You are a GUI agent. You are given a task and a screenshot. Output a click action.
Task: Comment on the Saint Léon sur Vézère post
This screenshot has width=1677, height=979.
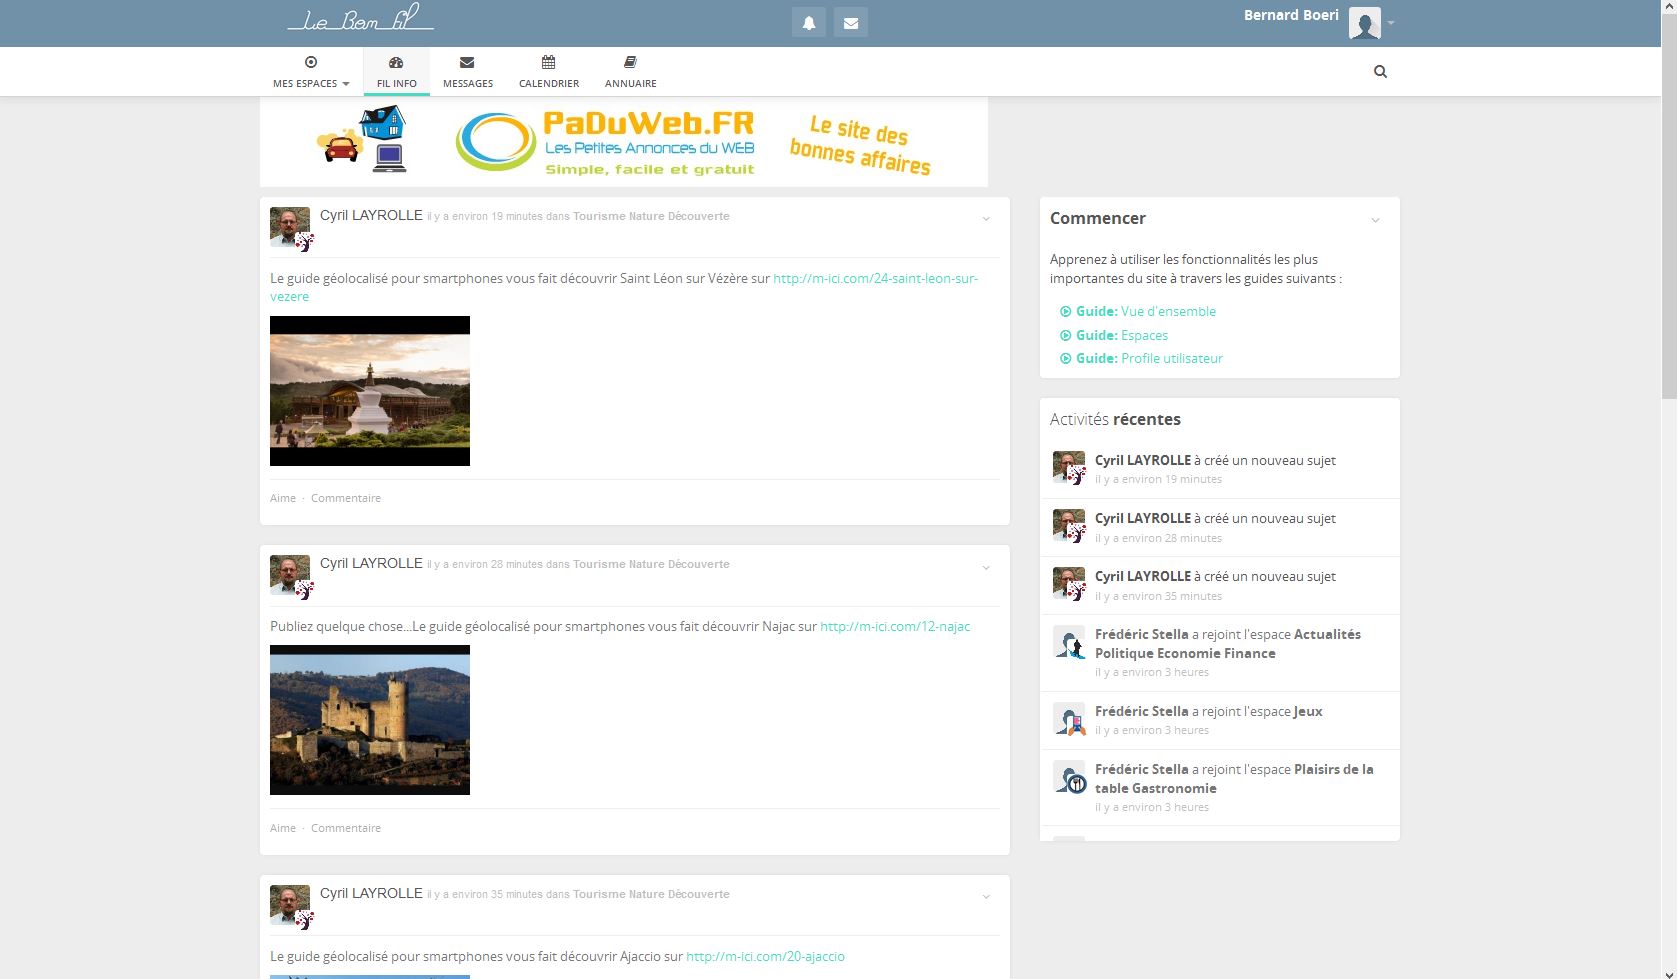tap(346, 498)
